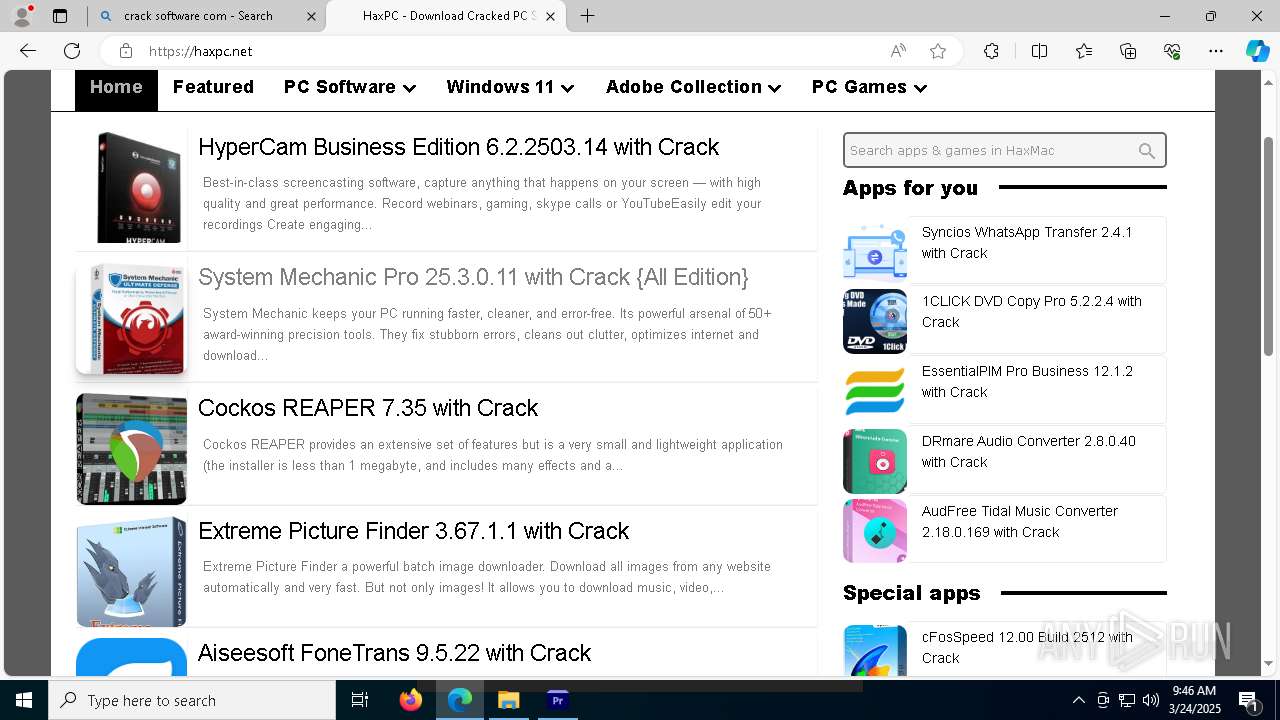1280x720 pixels.
Task: Open Extreme Picture Finder article title
Action: point(413,531)
